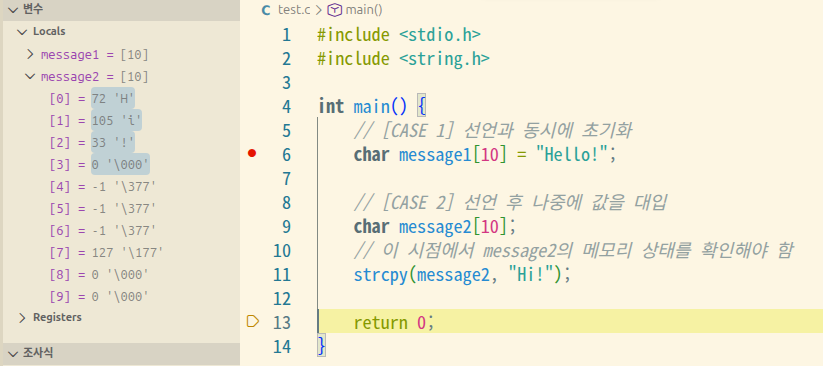823x366 pixels.
Task: Expand the message1 array chevron
Action: pos(30,54)
